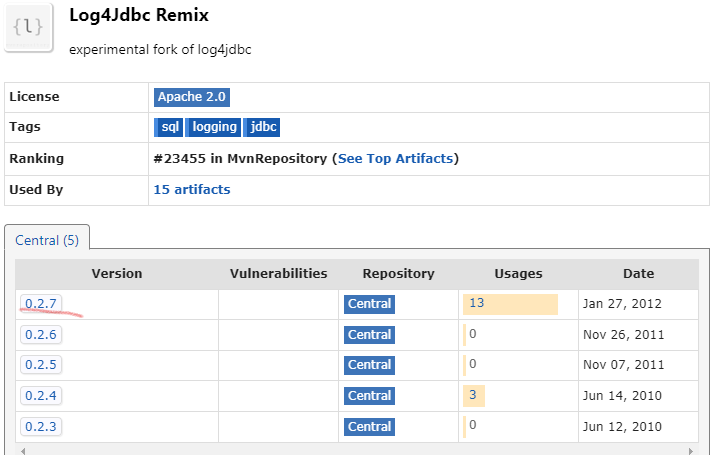Click Central repository badge for 0.2.7
This screenshot has width=722, height=455.
pyautogui.click(x=369, y=304)
